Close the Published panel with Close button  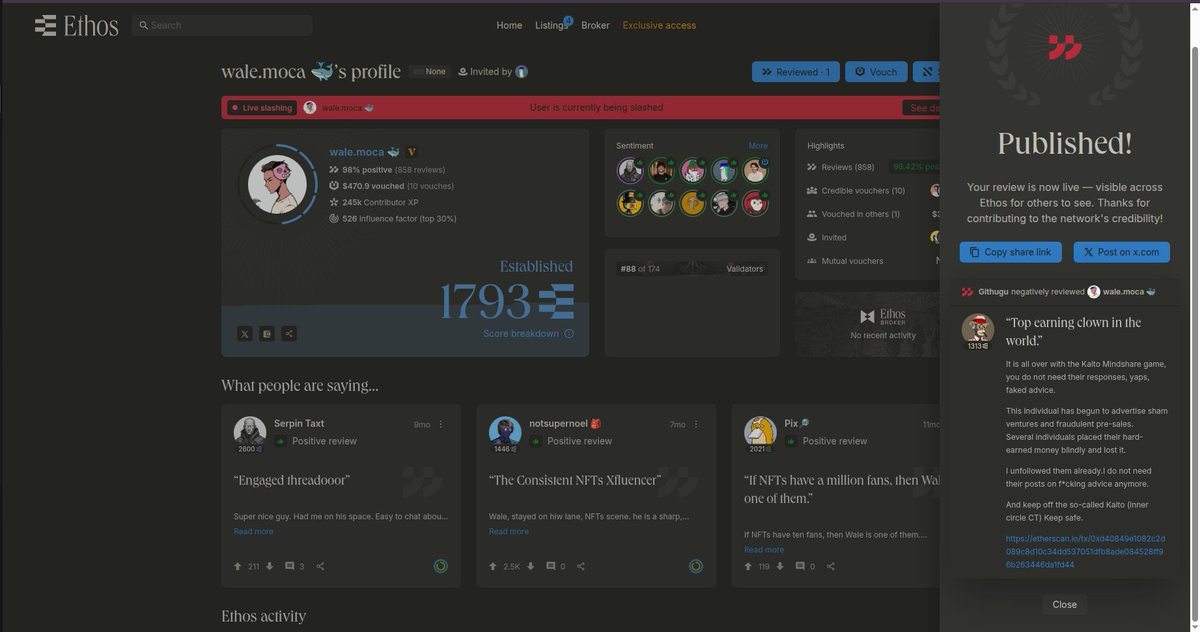1064,604
